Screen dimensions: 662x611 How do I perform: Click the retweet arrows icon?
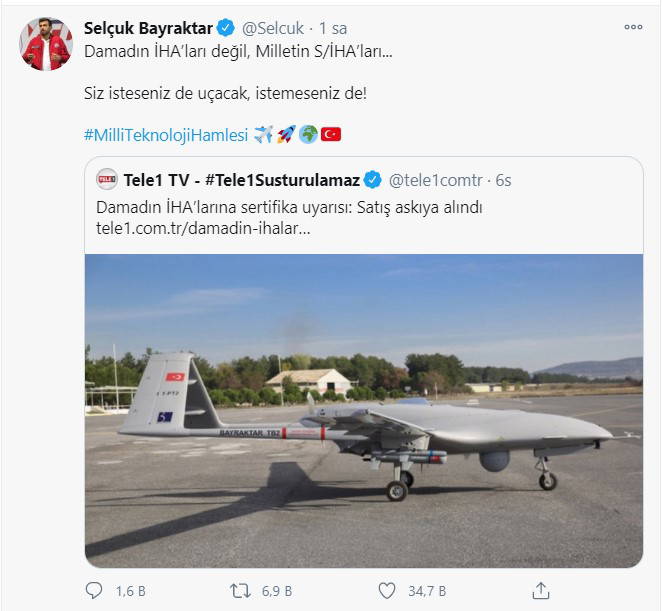[x=241, y=590]
